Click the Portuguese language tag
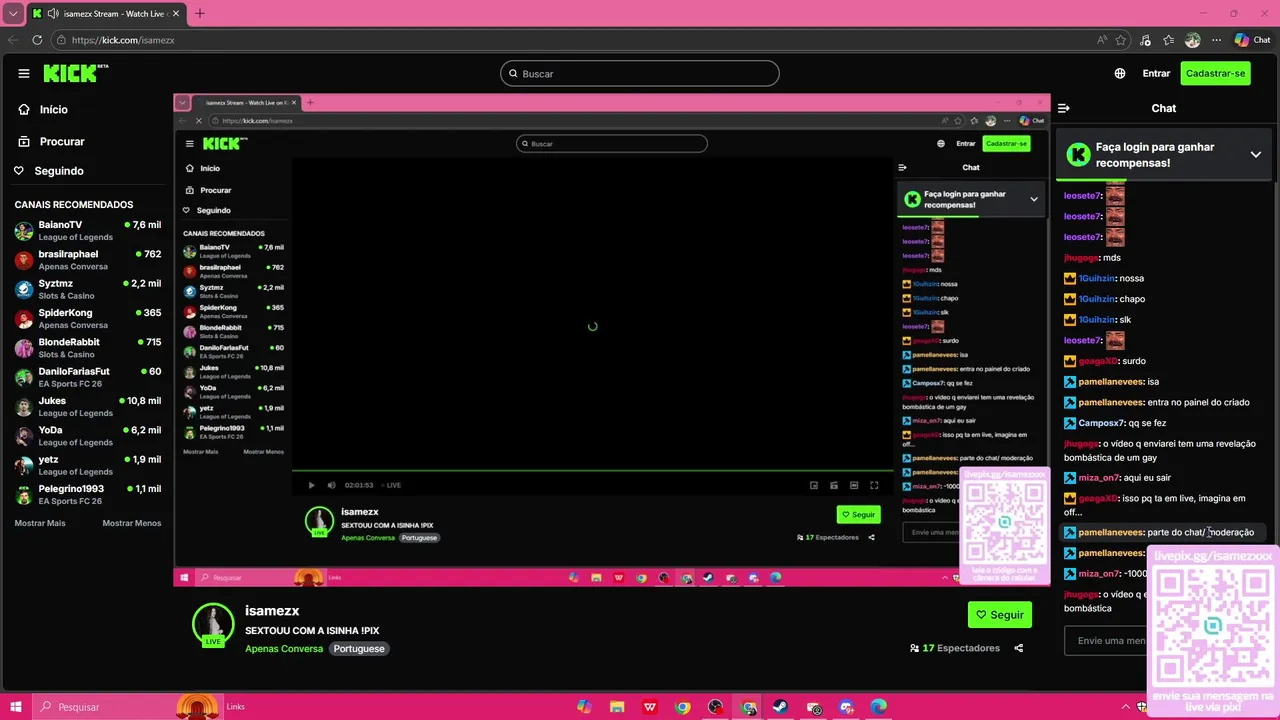 pos(359,648)
